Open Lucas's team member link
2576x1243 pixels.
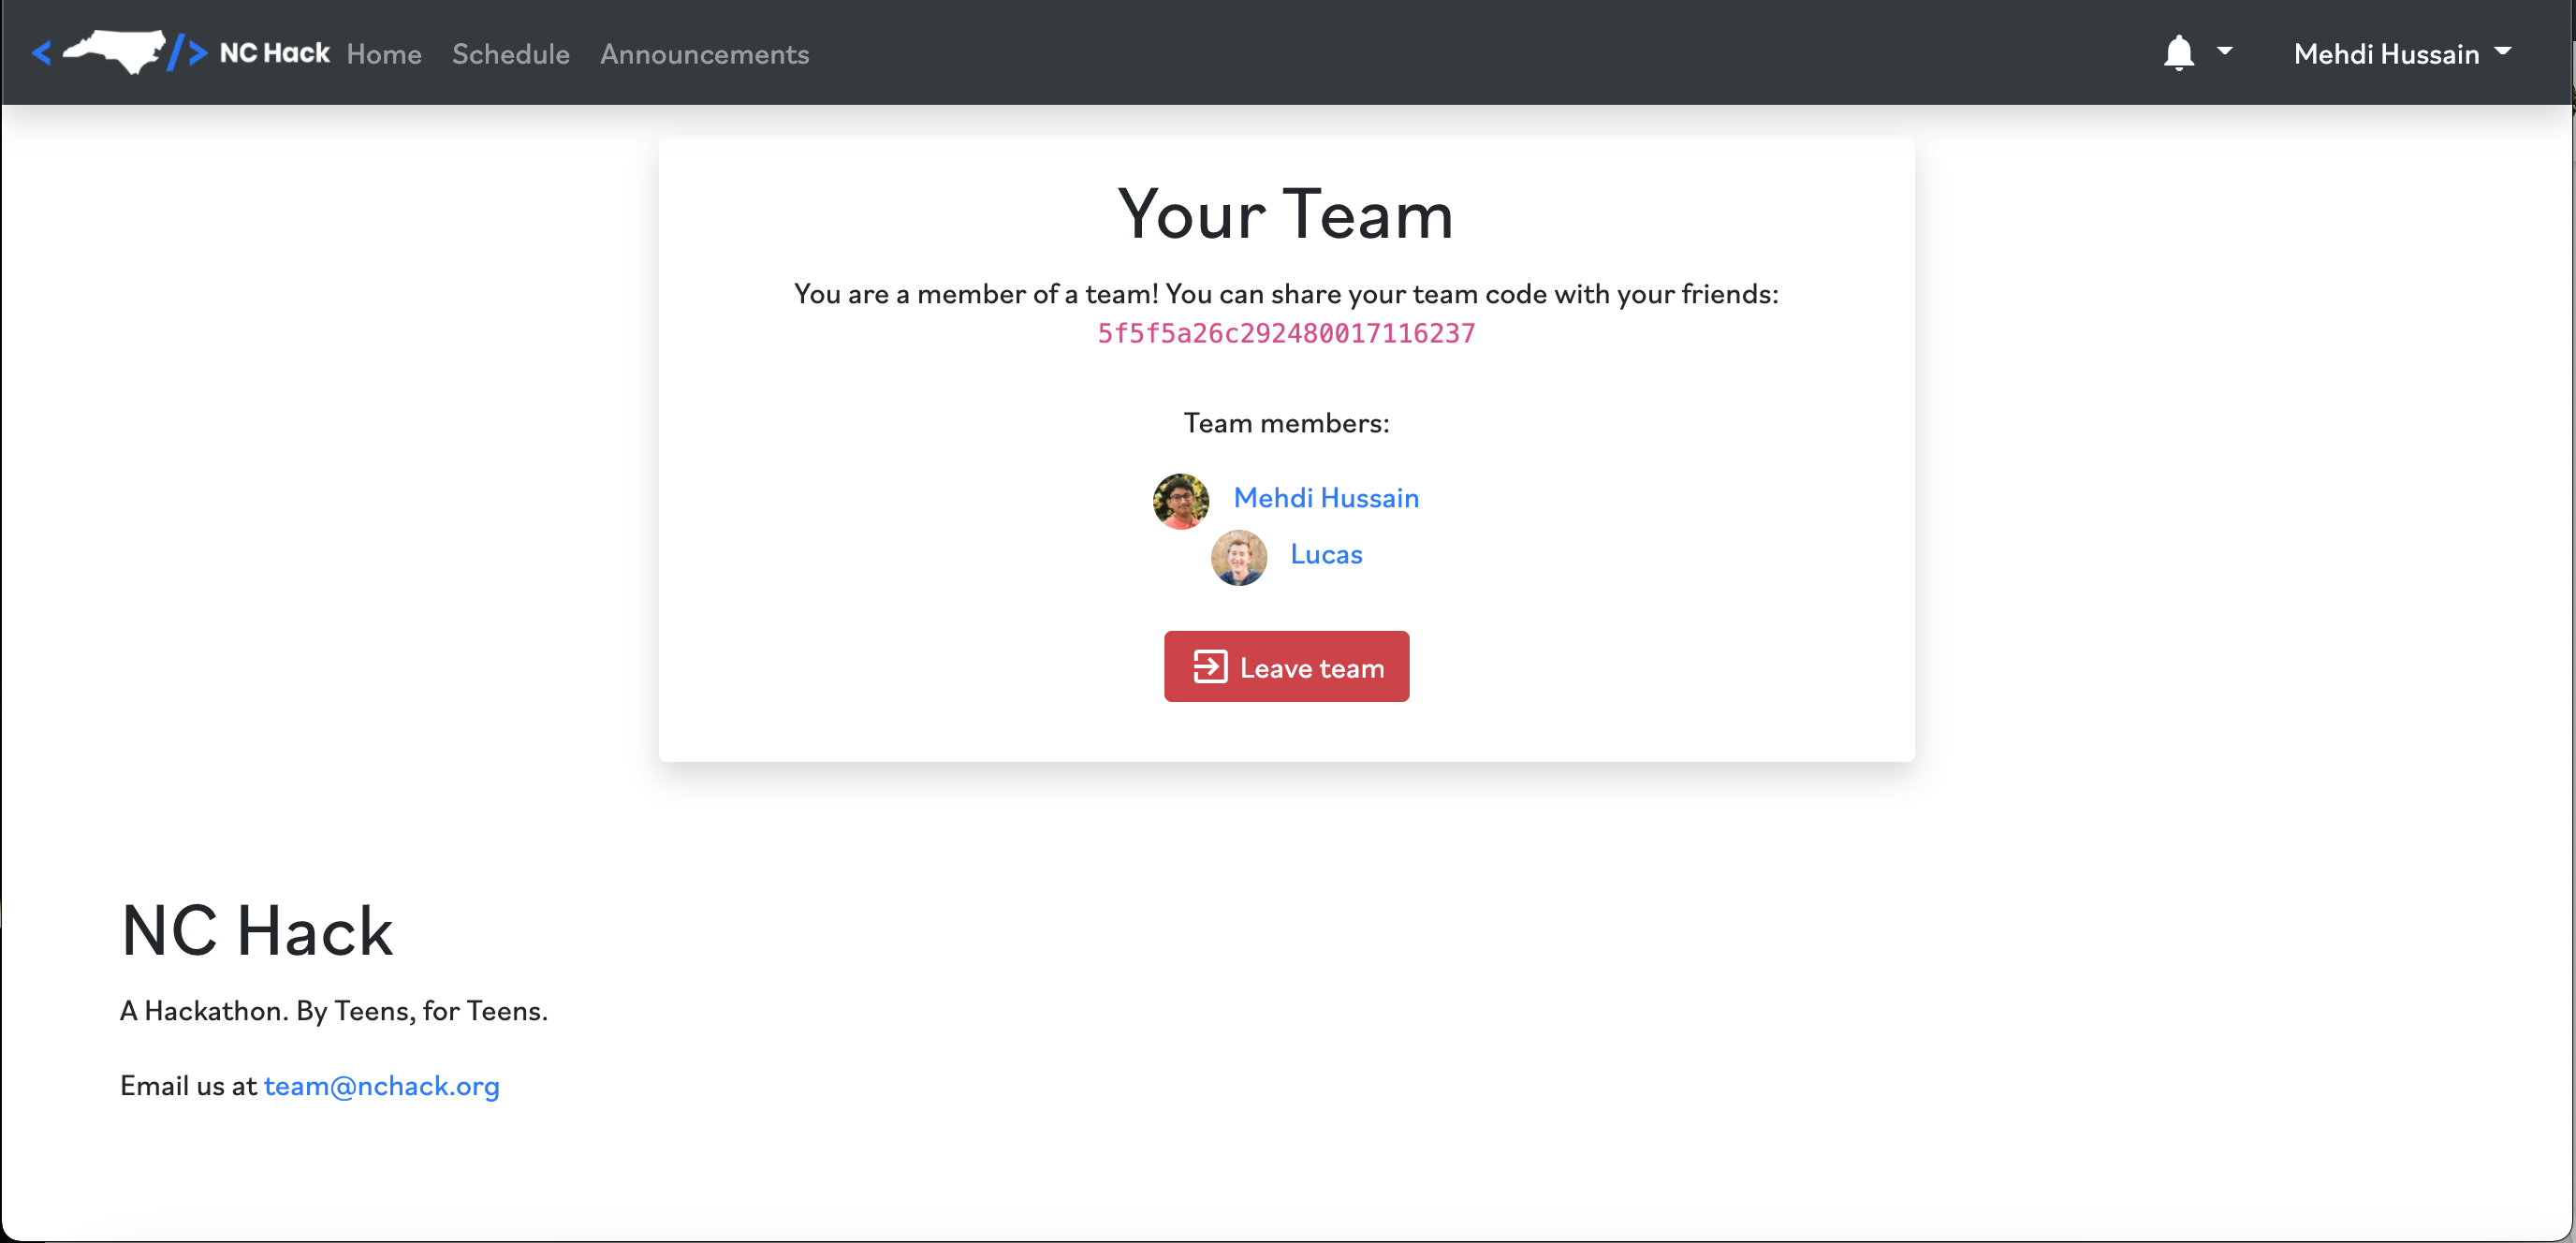point(1325,554)
